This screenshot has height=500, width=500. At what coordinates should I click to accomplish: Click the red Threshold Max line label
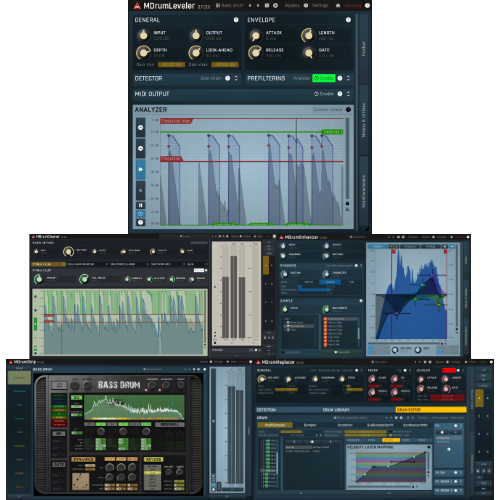[x=176, y=121]
